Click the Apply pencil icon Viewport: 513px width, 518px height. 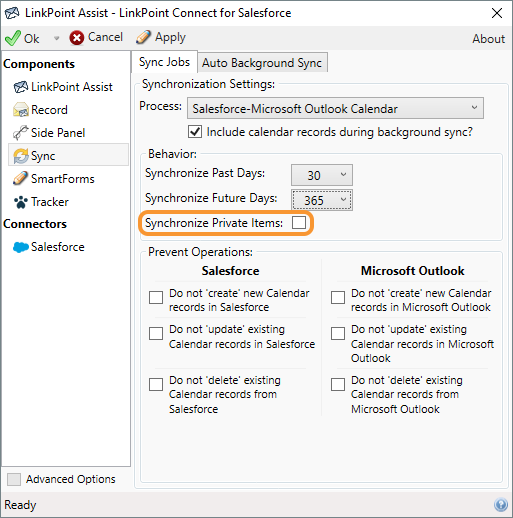coord(143,37)
